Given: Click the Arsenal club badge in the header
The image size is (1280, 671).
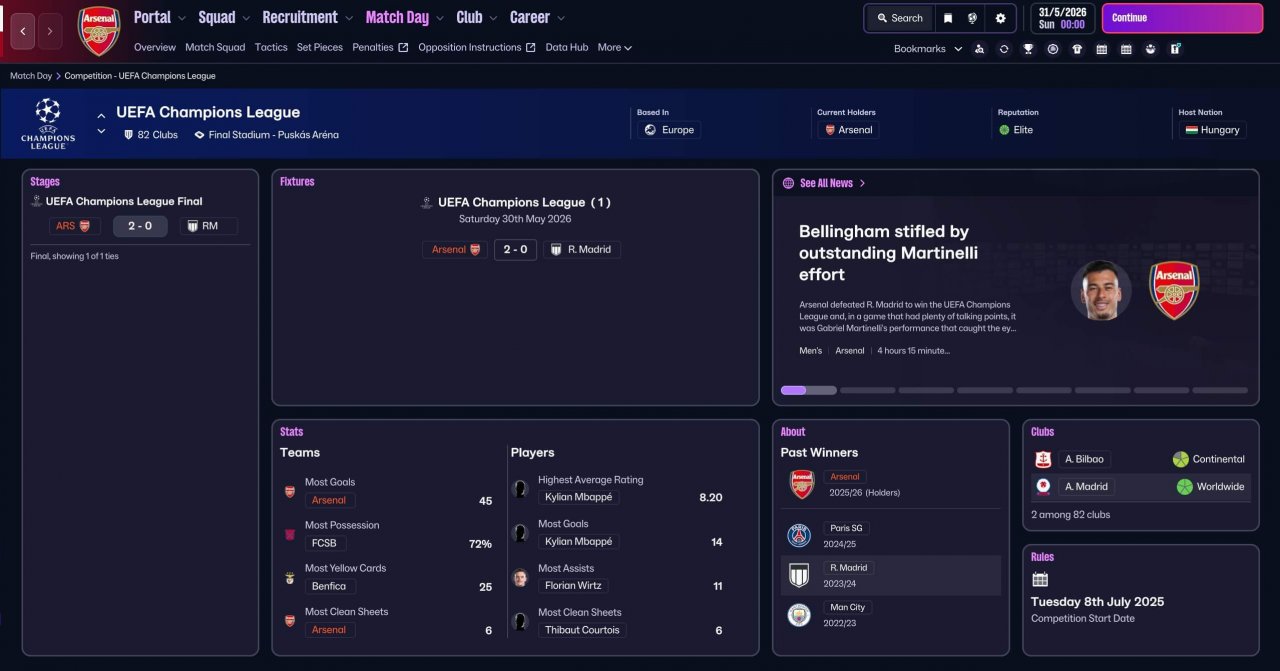Looking at the screenshot, I should (99, 31).
